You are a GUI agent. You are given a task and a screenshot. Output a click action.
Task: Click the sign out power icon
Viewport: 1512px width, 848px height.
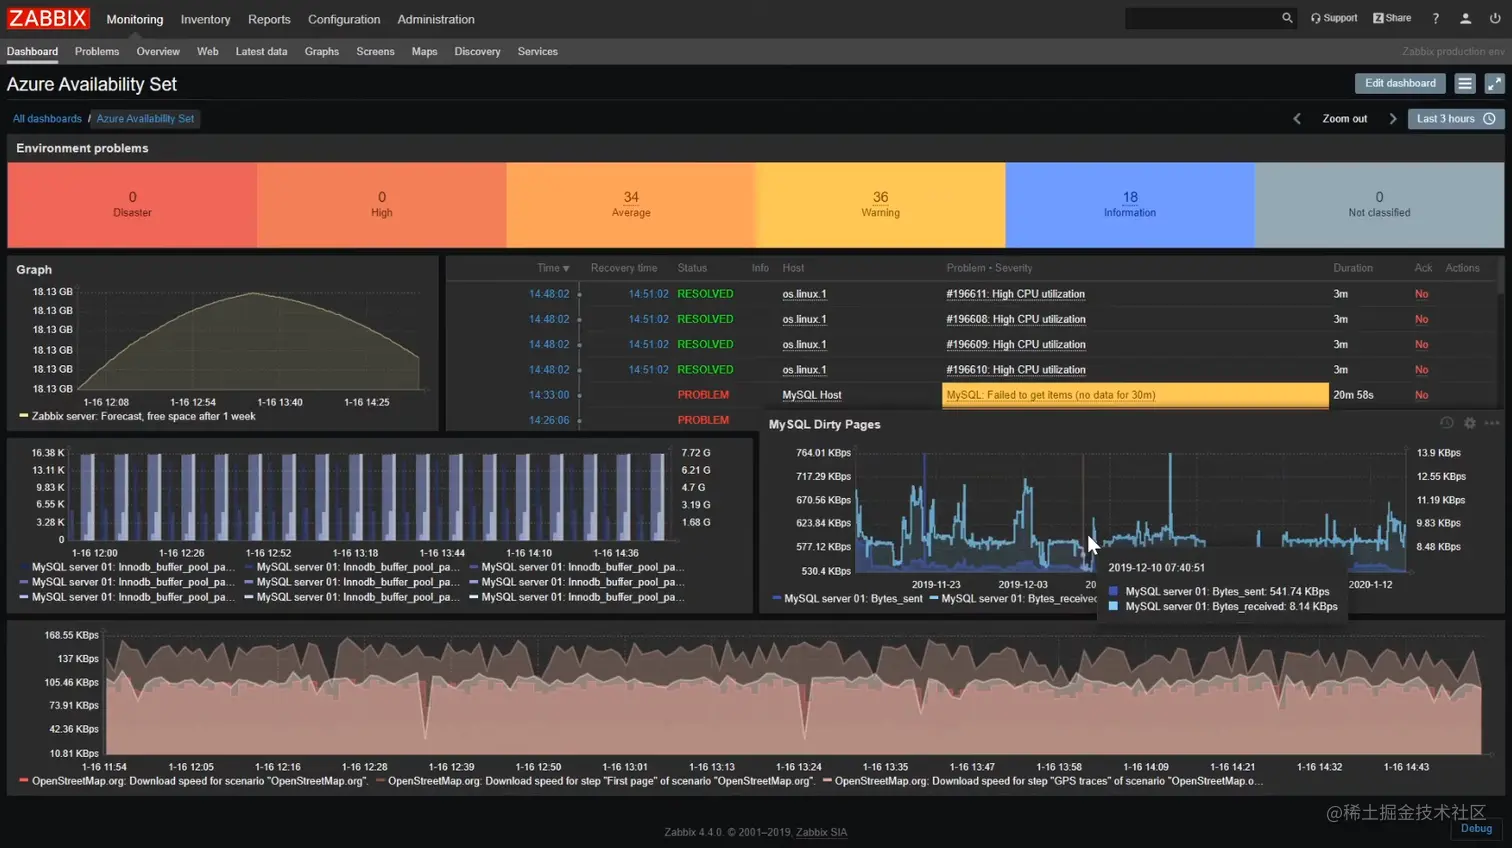[x=1493, y=17]
